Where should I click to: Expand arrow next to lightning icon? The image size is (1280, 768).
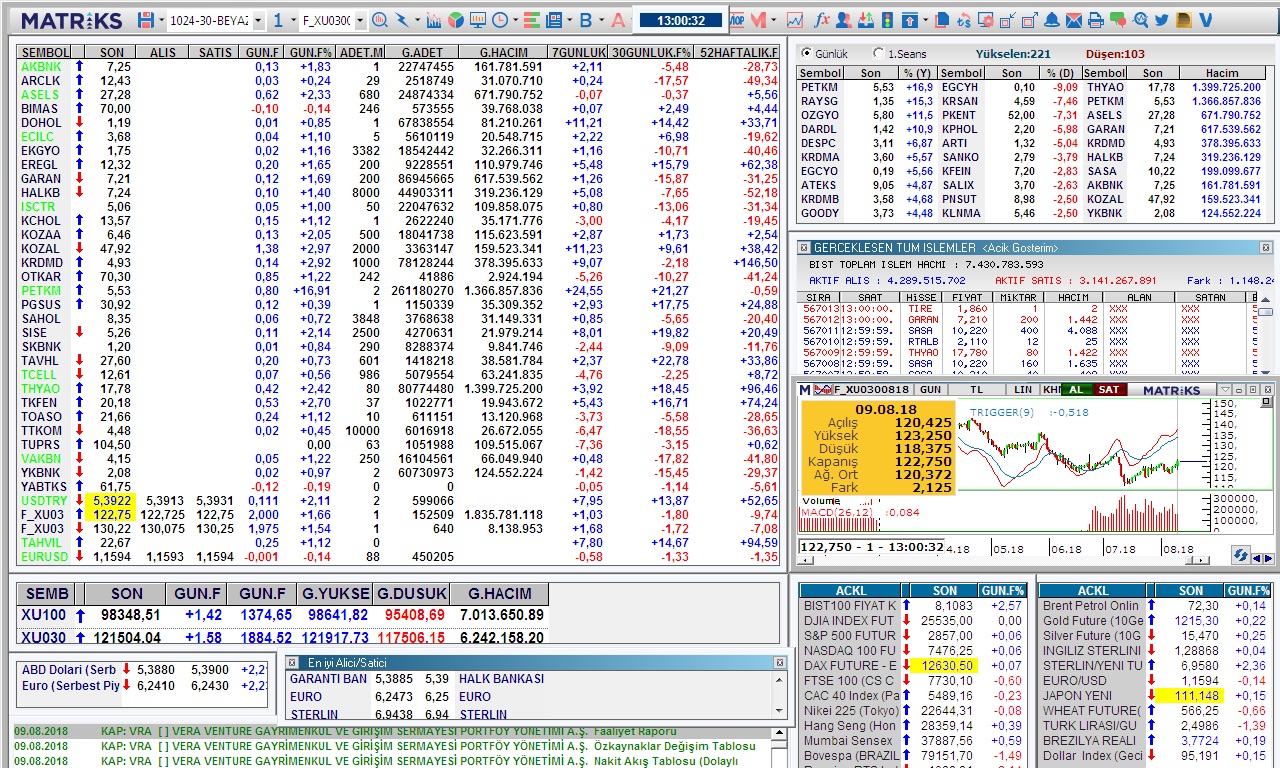pyautogui.click(x=417, y=20)
